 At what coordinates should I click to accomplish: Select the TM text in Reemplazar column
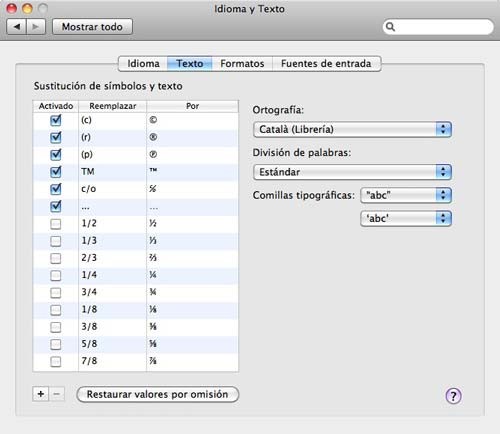point(88,172)
